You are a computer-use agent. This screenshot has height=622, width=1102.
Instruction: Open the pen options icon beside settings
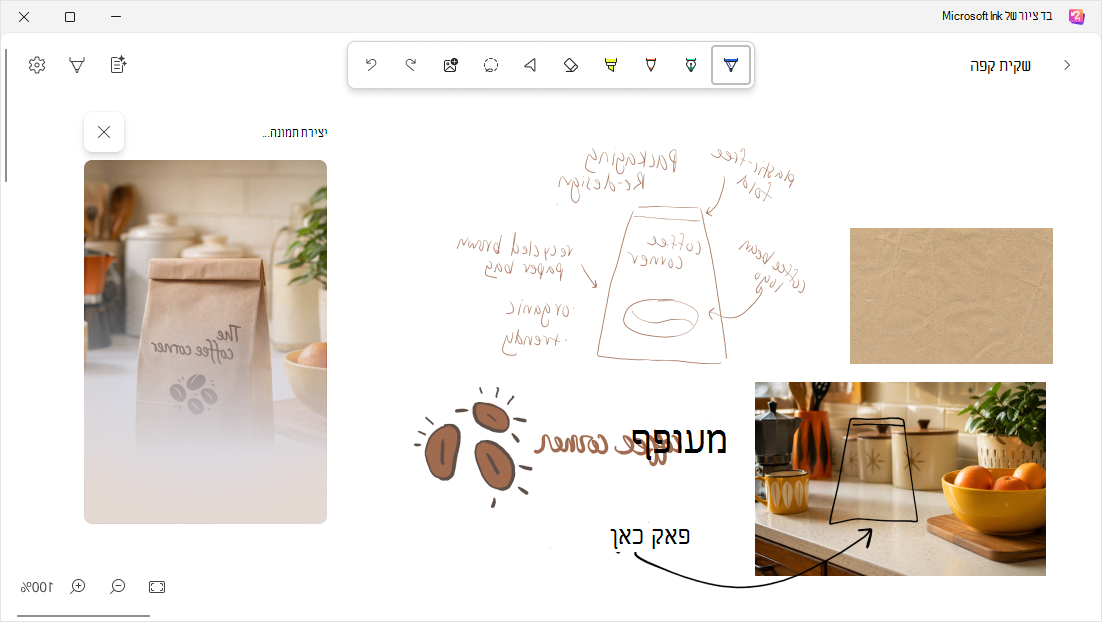[x=77, y=65]
